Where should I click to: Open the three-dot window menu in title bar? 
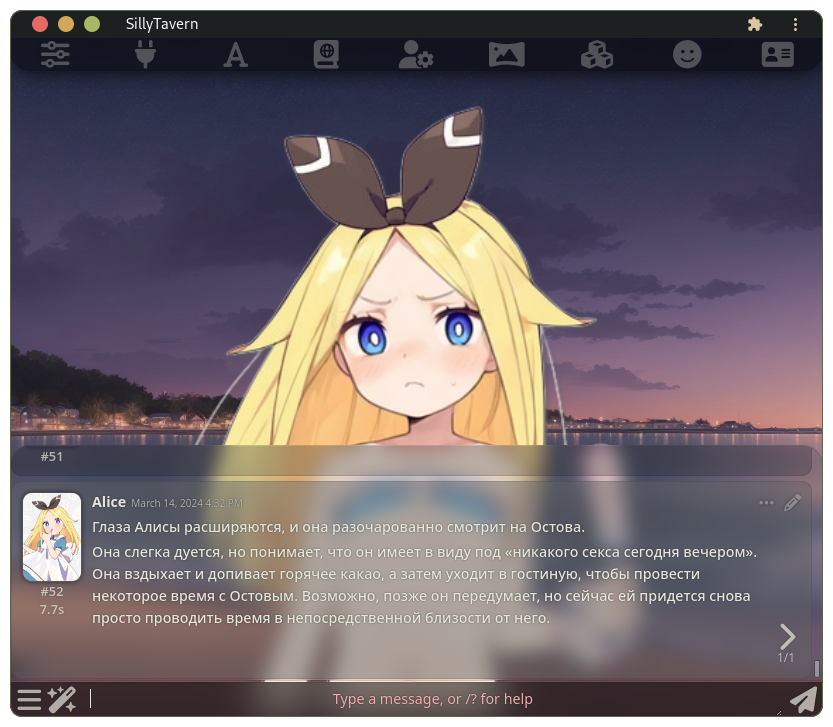point(795,24)
